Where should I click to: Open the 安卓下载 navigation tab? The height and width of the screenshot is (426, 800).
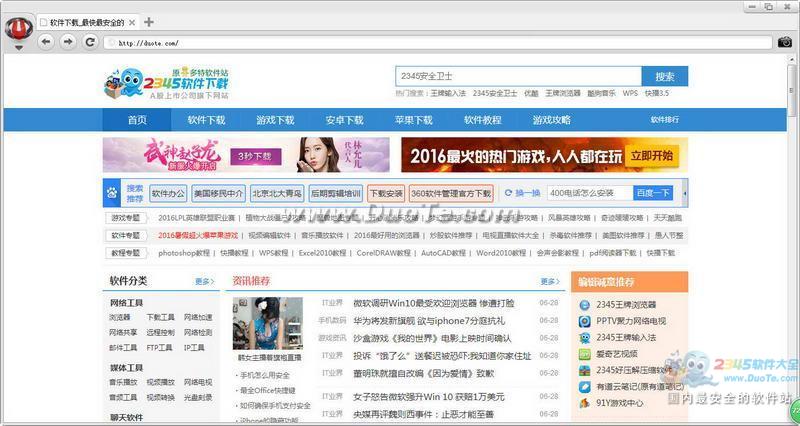pyautogui.click(x=344, y=120)
